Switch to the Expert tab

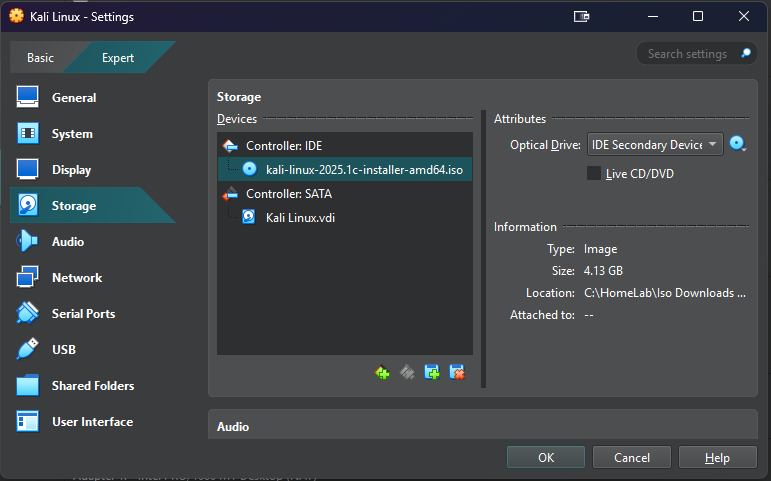[118, 58]
